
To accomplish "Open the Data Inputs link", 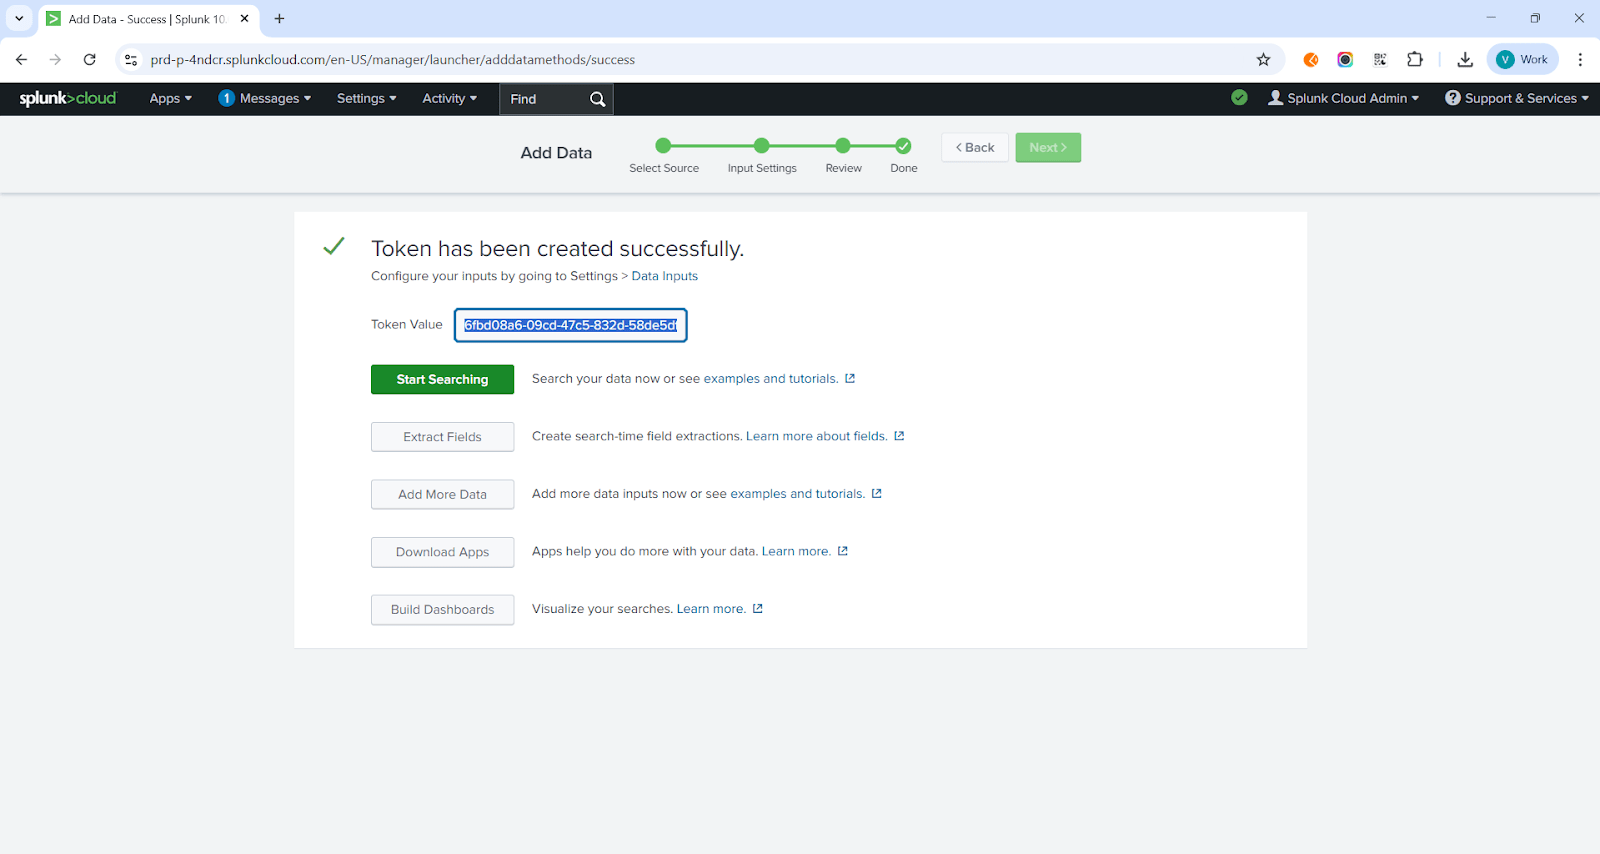I will click(x=665, y=276).
